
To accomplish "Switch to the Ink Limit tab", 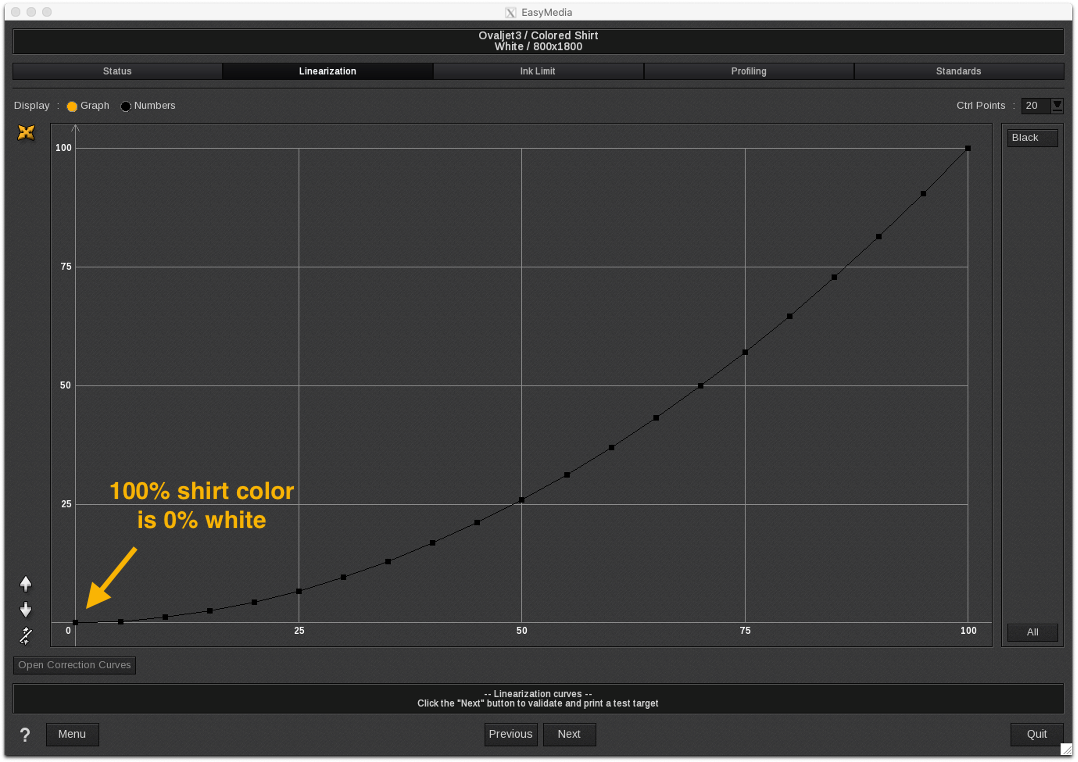I will click(538, 71).
